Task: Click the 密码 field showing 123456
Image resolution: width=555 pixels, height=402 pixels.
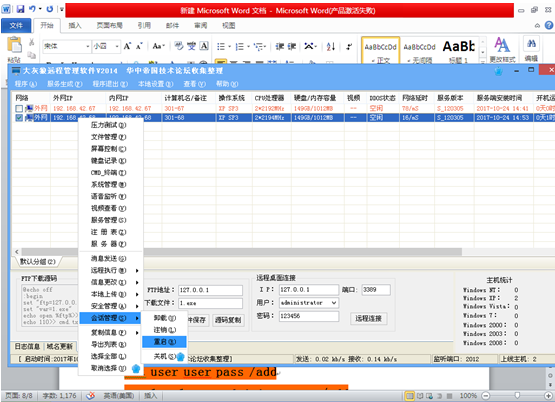Action: click(x=309, y=316)
